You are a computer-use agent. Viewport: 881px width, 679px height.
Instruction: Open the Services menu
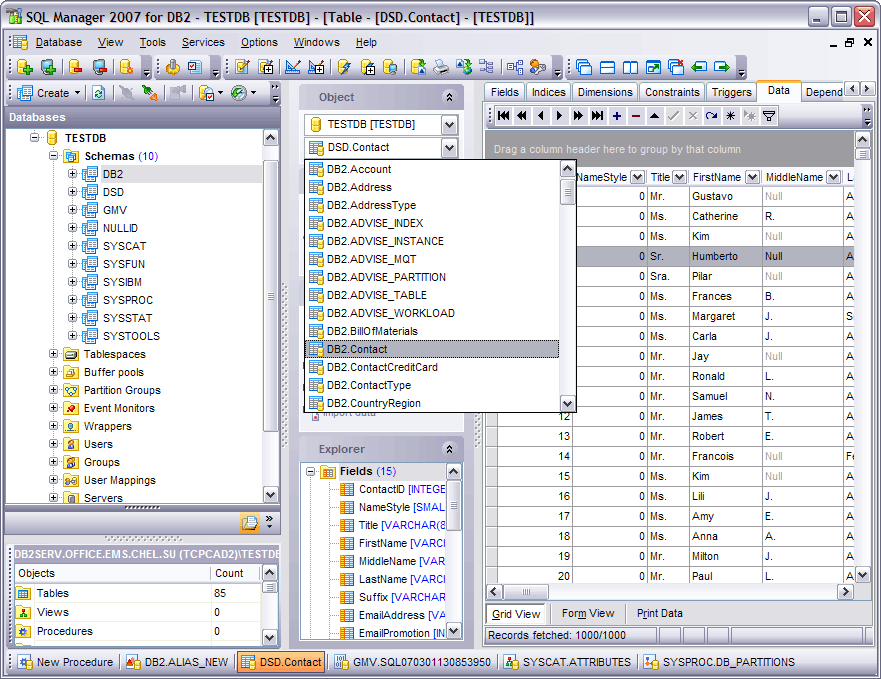pos(203,42)
